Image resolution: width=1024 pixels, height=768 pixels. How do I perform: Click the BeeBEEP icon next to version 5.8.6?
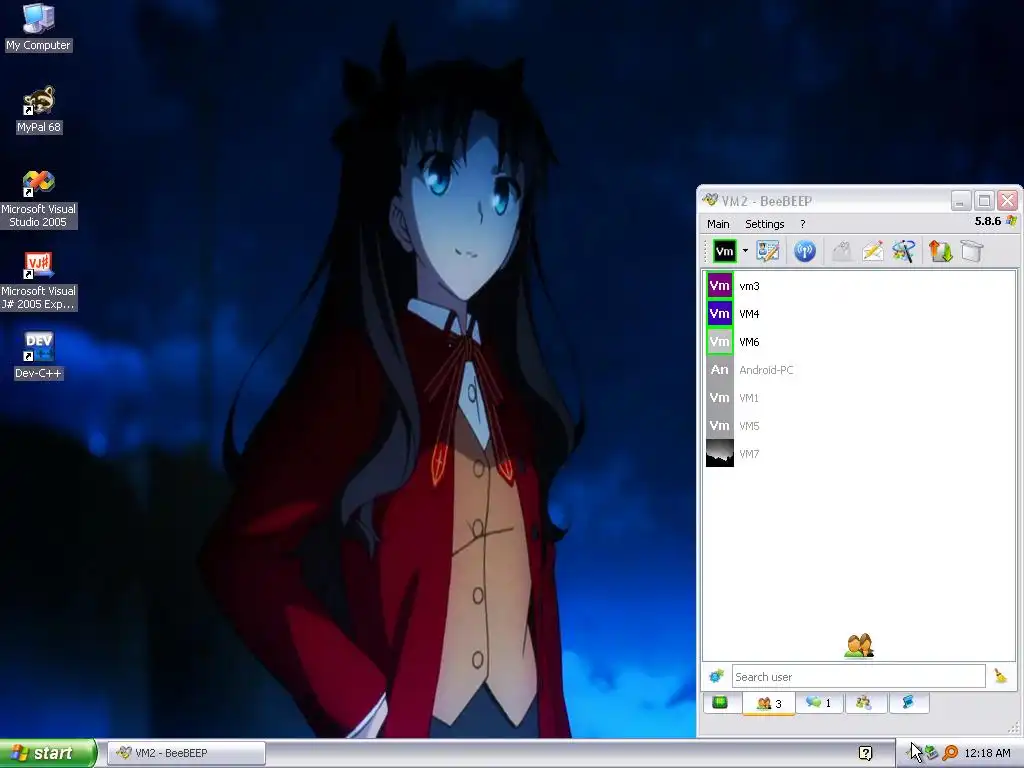[x=1011, y=221]
